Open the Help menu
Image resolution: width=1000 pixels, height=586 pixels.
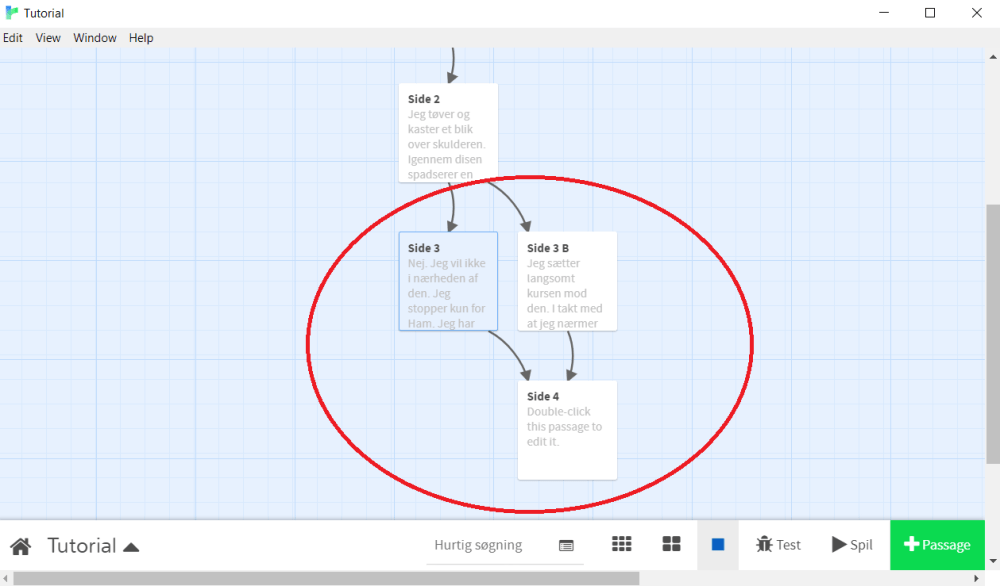pos(141,38)
